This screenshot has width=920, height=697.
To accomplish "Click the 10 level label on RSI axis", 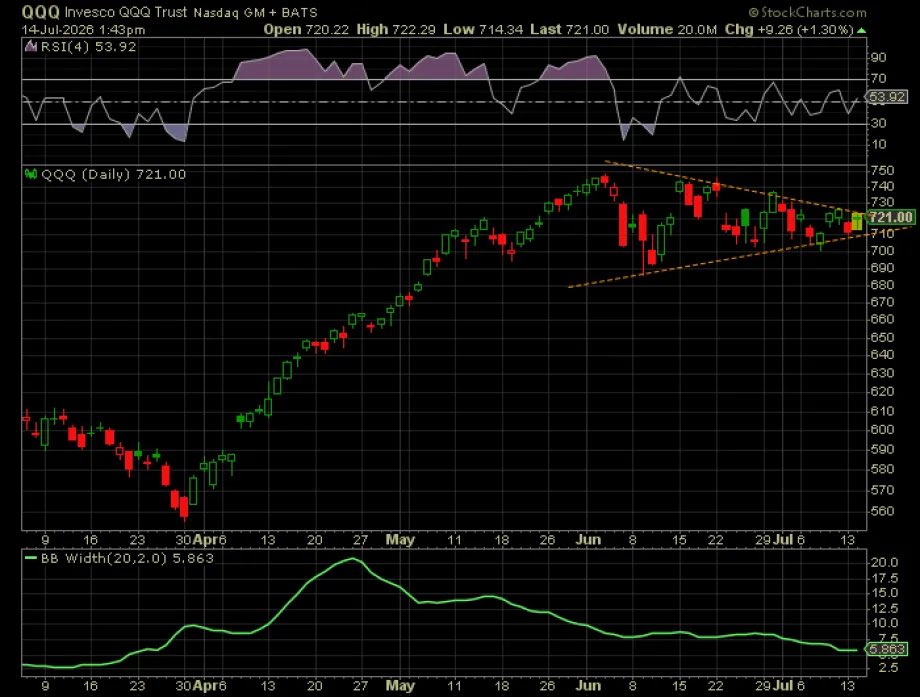I will [878, 144].
